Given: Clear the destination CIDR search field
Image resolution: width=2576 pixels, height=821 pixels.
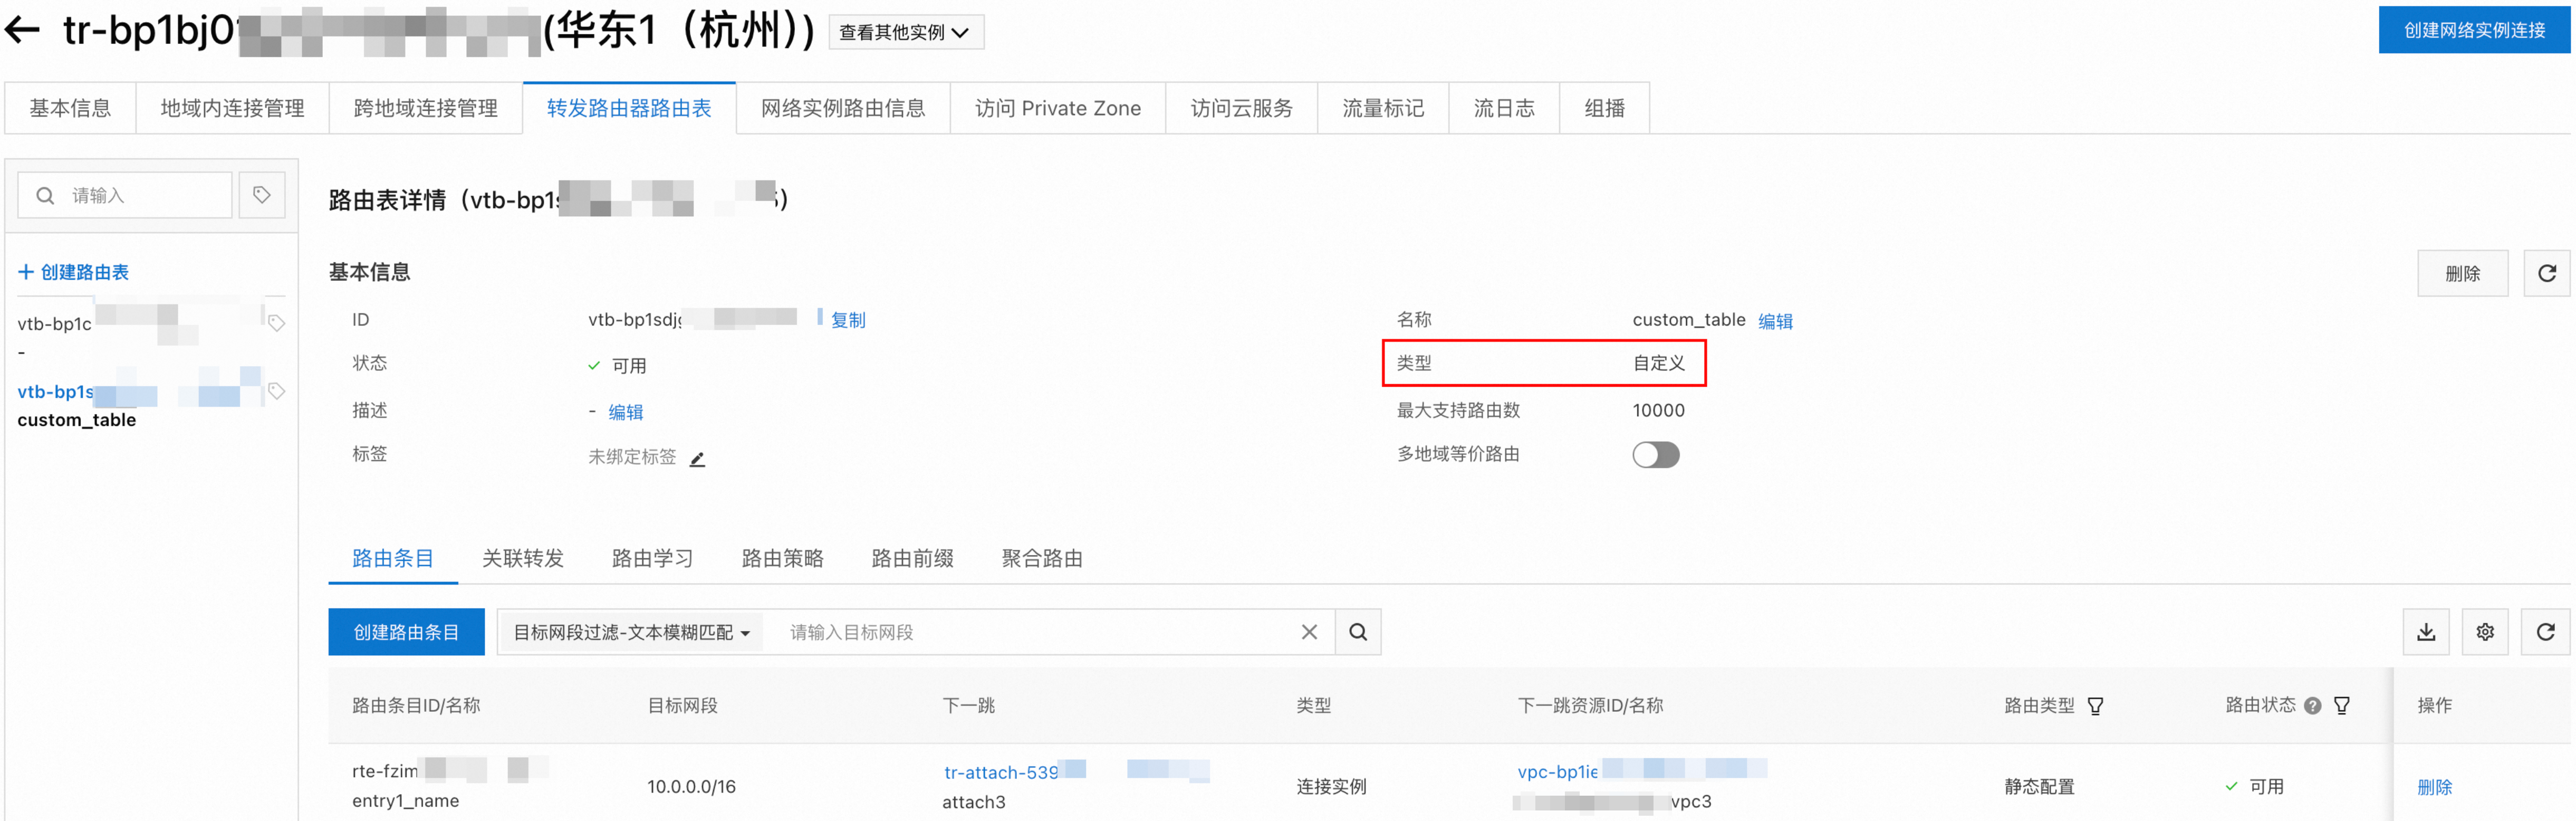Looking at the screenshot, I should pos(1308,632).
